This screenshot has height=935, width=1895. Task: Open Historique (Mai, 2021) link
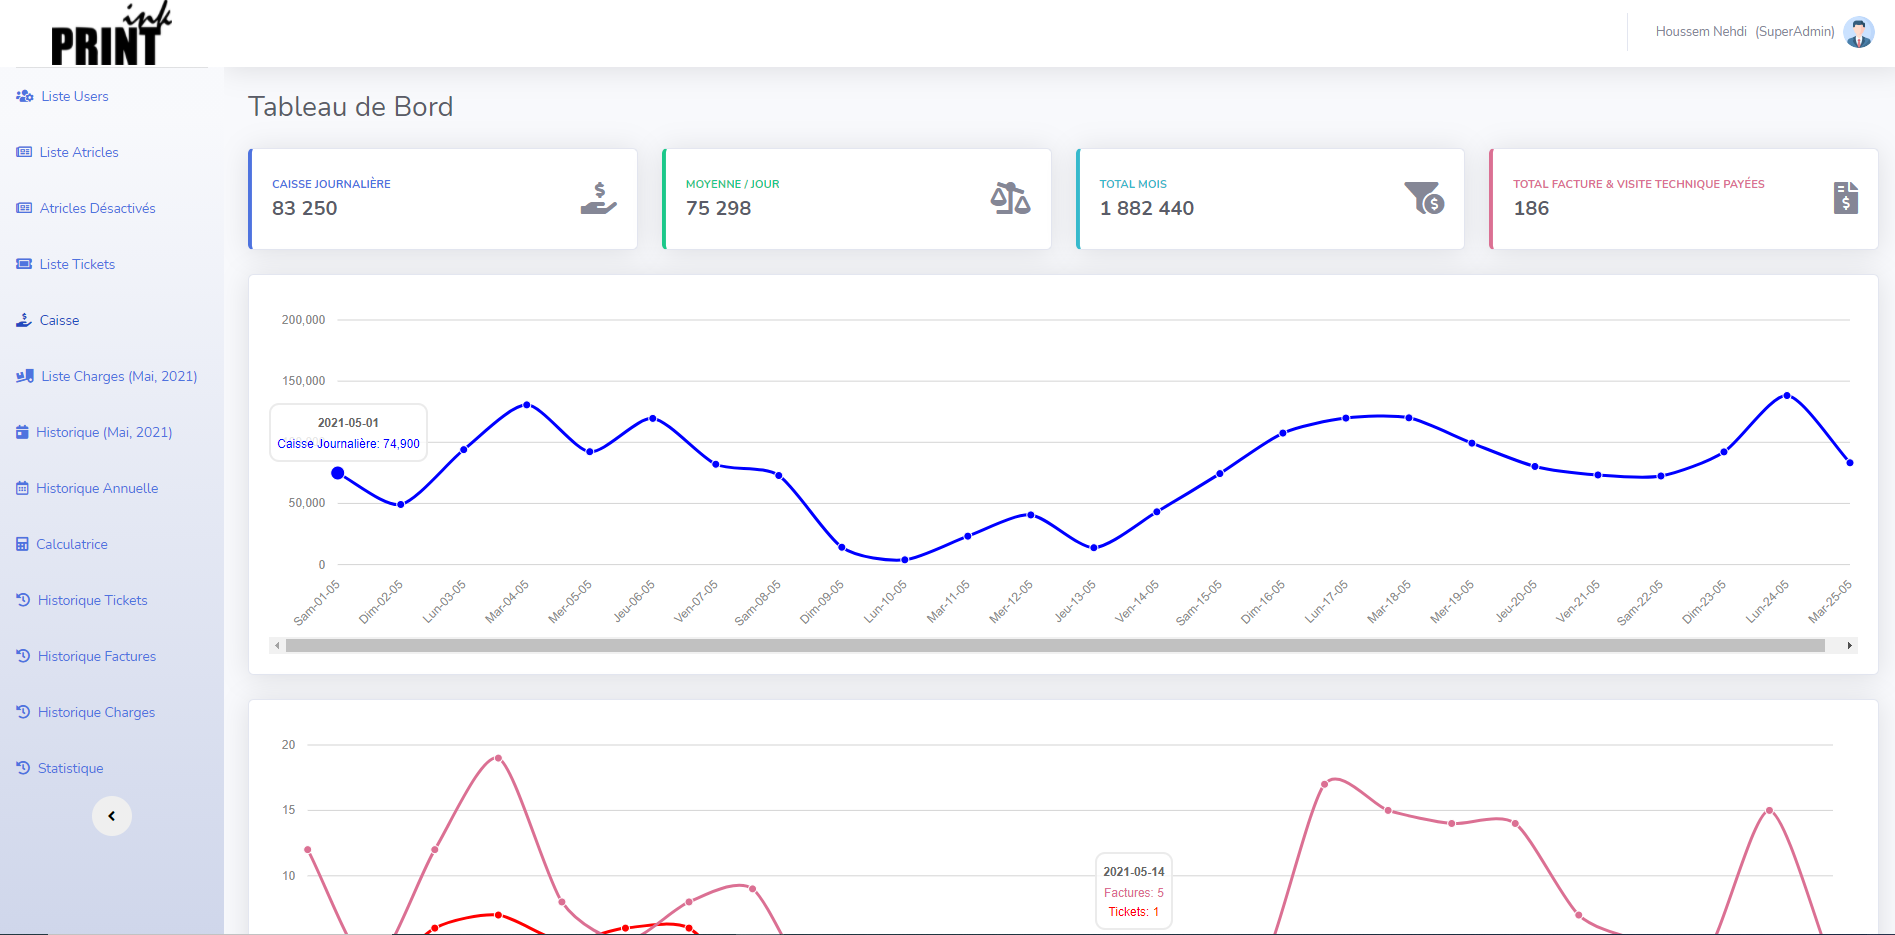click(x=104, y=432)
